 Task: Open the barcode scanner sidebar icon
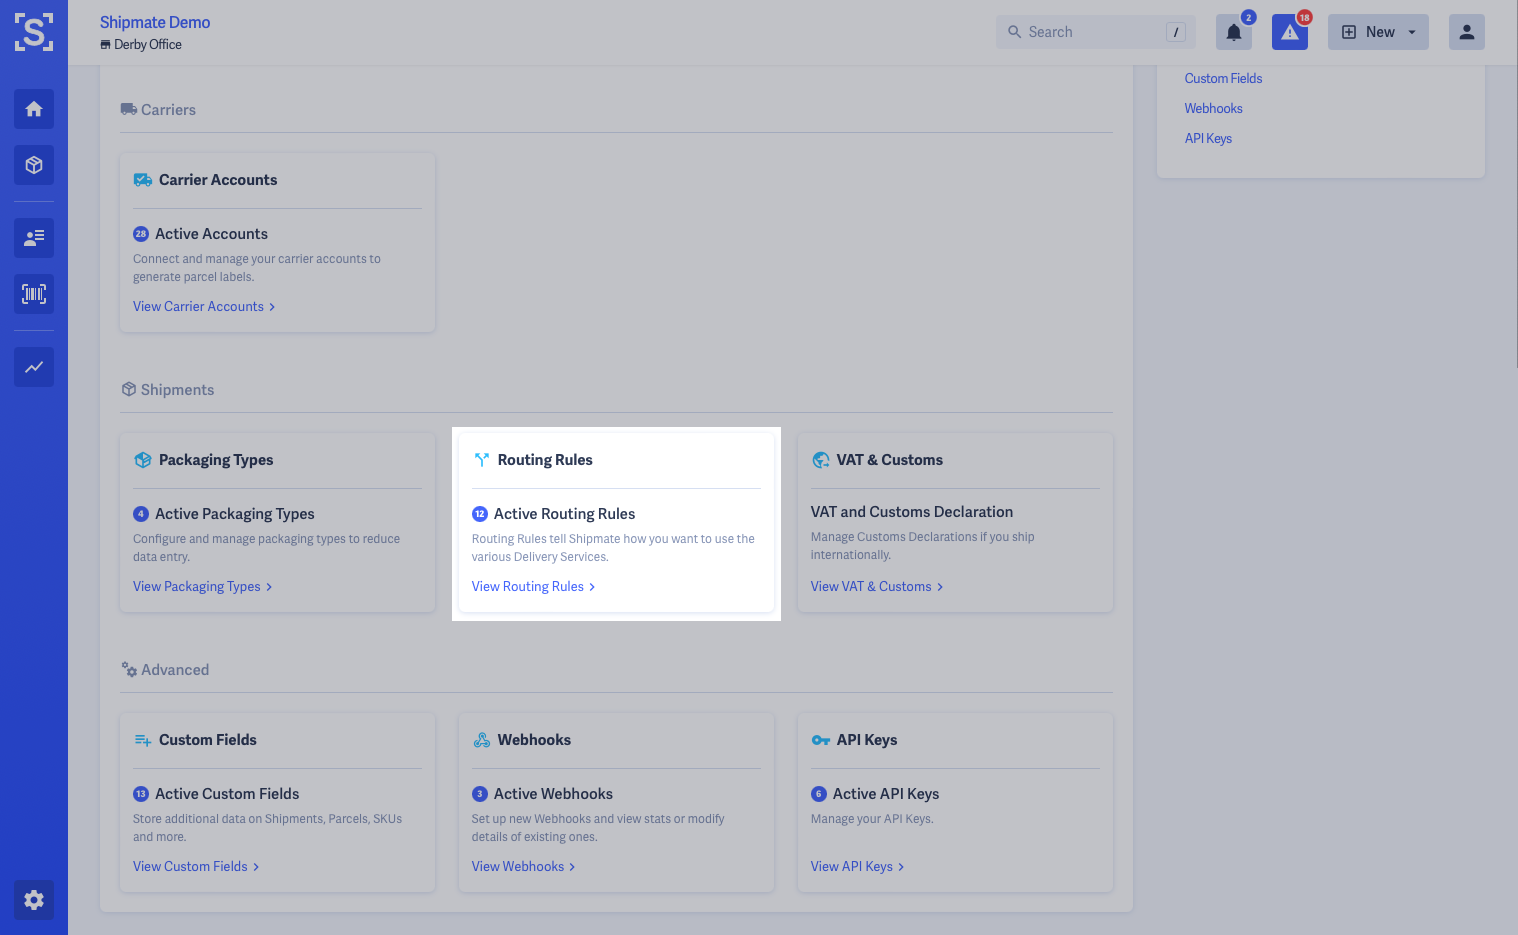coord(34,294)
